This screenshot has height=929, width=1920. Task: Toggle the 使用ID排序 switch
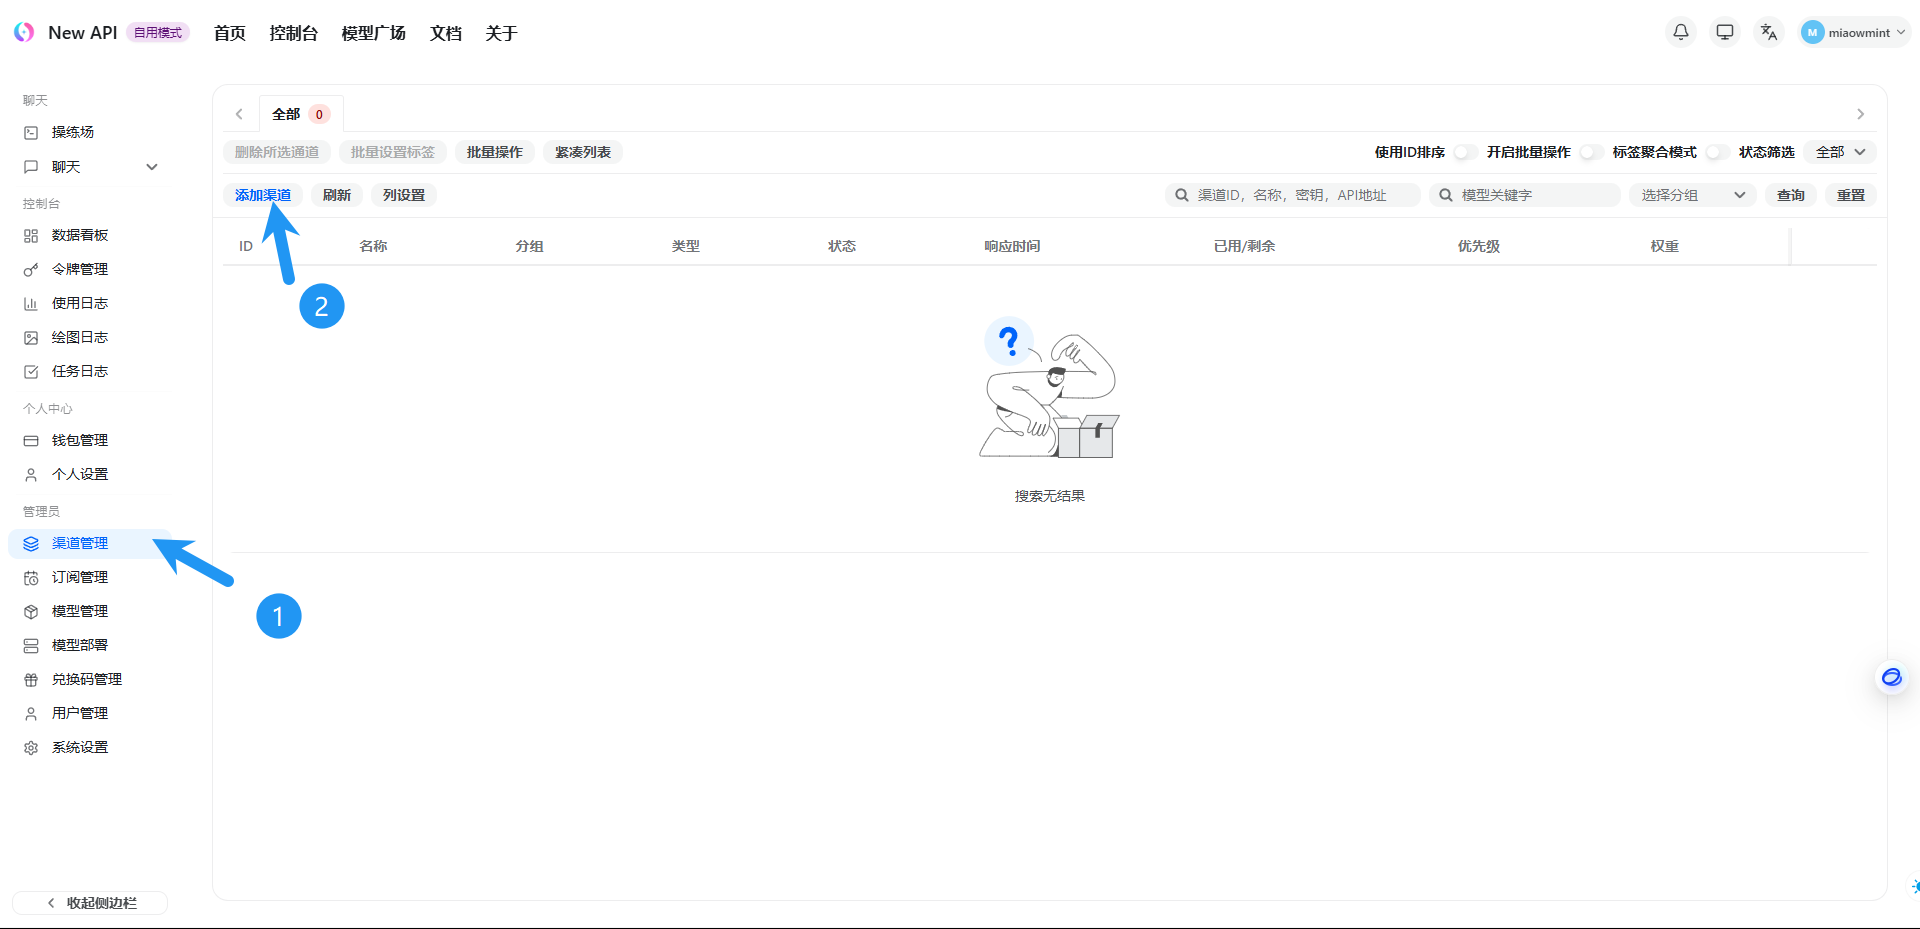pyautogui.click(x=1464, y=152)
